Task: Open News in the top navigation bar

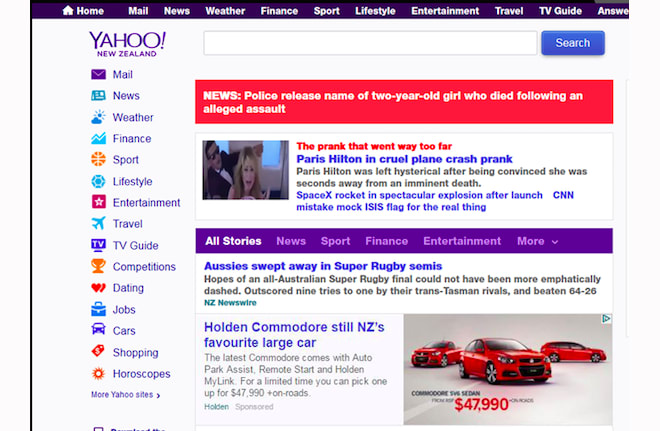Action: (x=177, y=11)
